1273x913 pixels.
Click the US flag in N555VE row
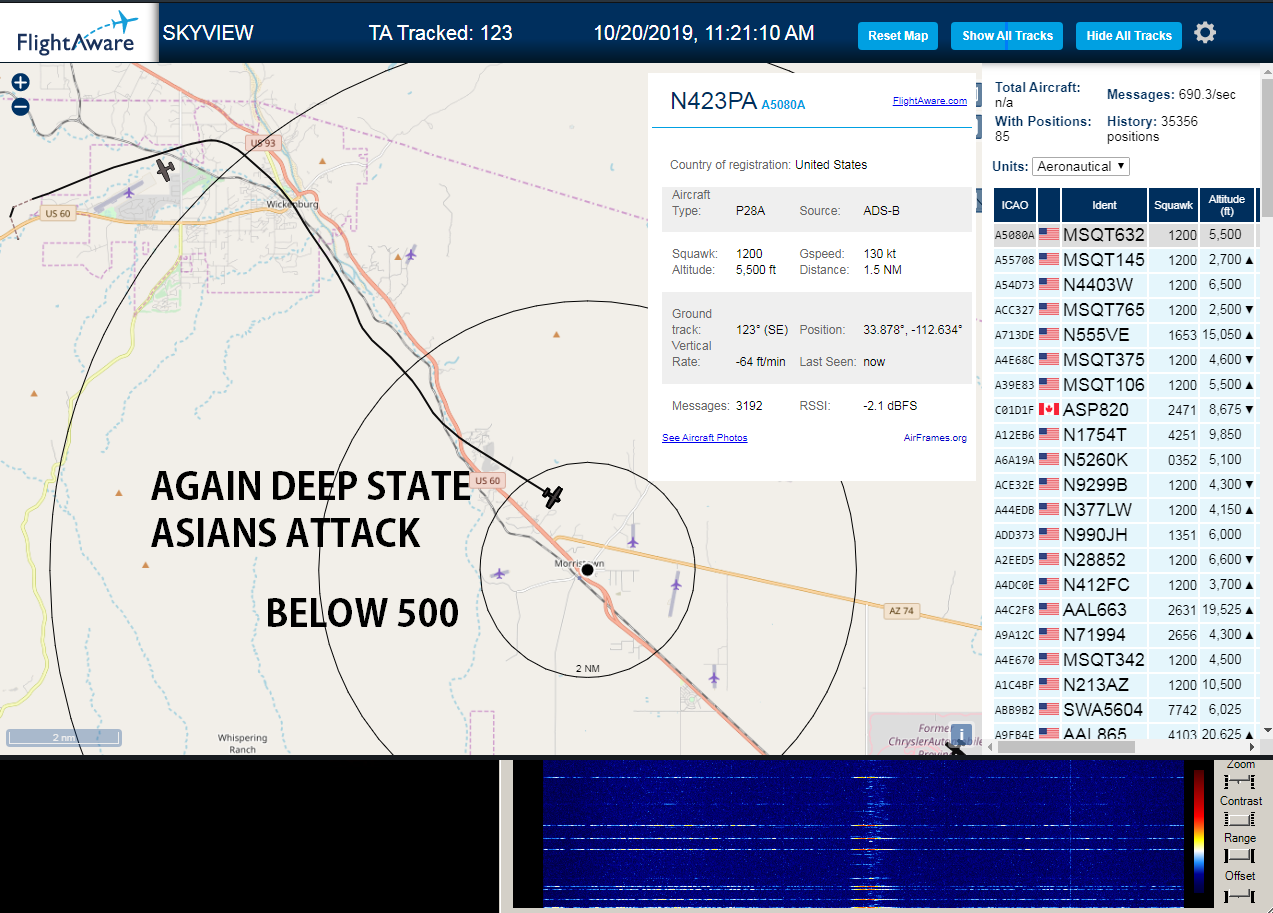(x=1049, y=335)
